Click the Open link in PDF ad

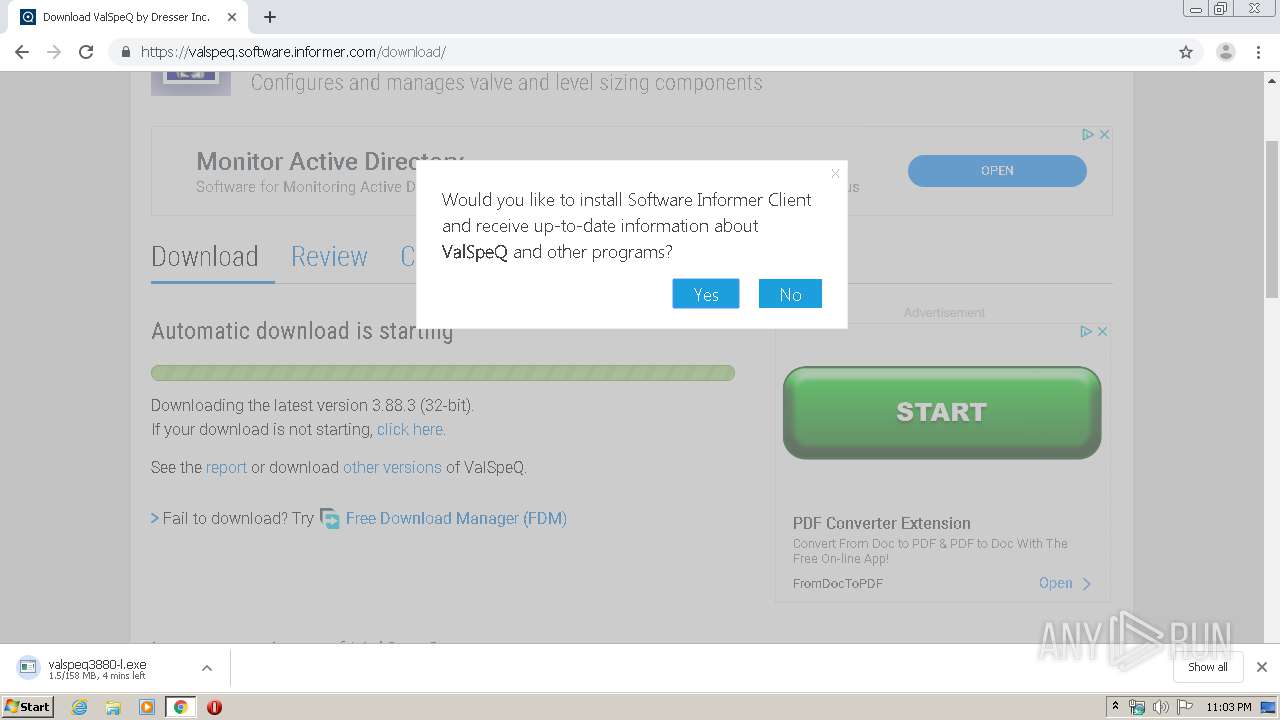pos(1065,583)
